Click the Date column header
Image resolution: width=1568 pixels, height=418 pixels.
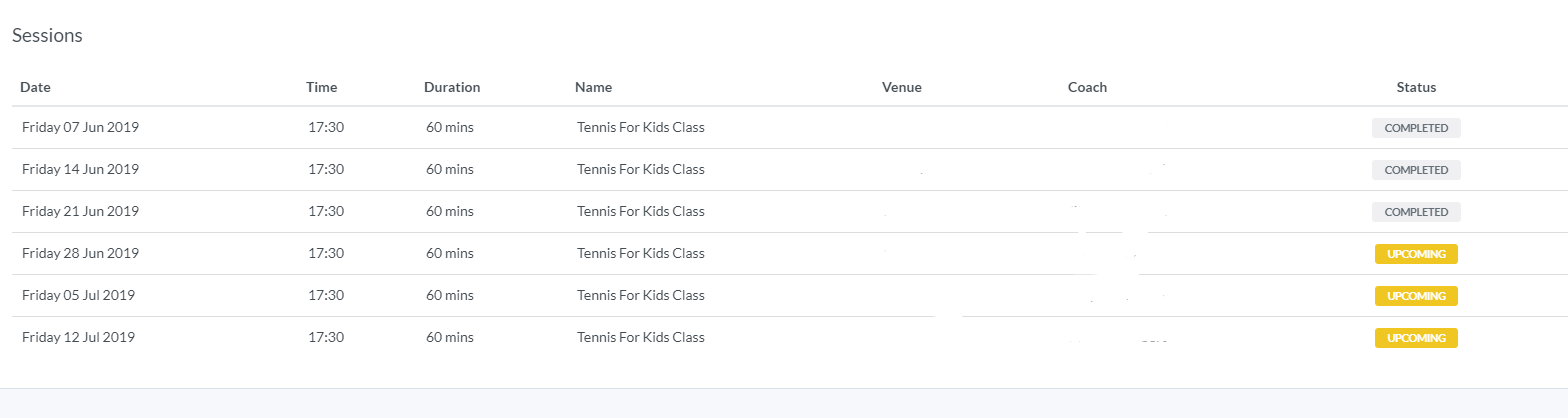35,87
